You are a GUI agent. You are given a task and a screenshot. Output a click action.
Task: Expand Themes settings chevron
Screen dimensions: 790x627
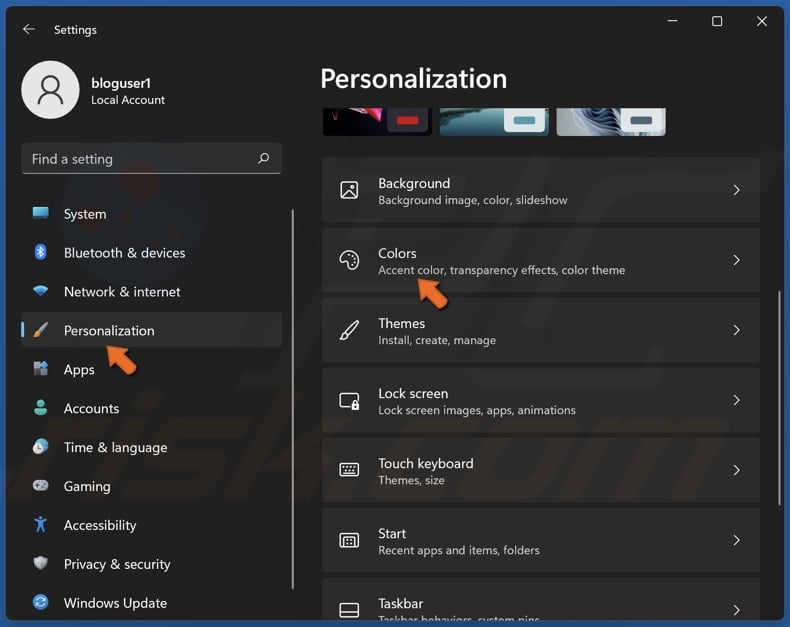(x=736, y=330)
